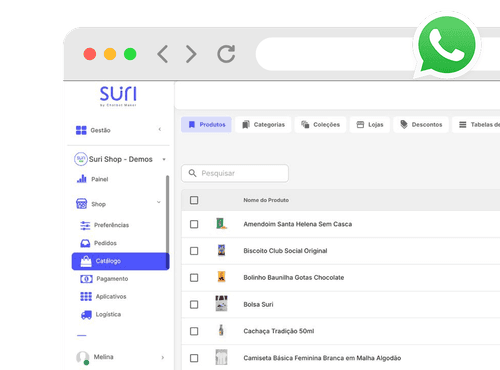Click the Suri logo in the sidebar
Screen dimensions: 500x370
(x=118, y=96)
